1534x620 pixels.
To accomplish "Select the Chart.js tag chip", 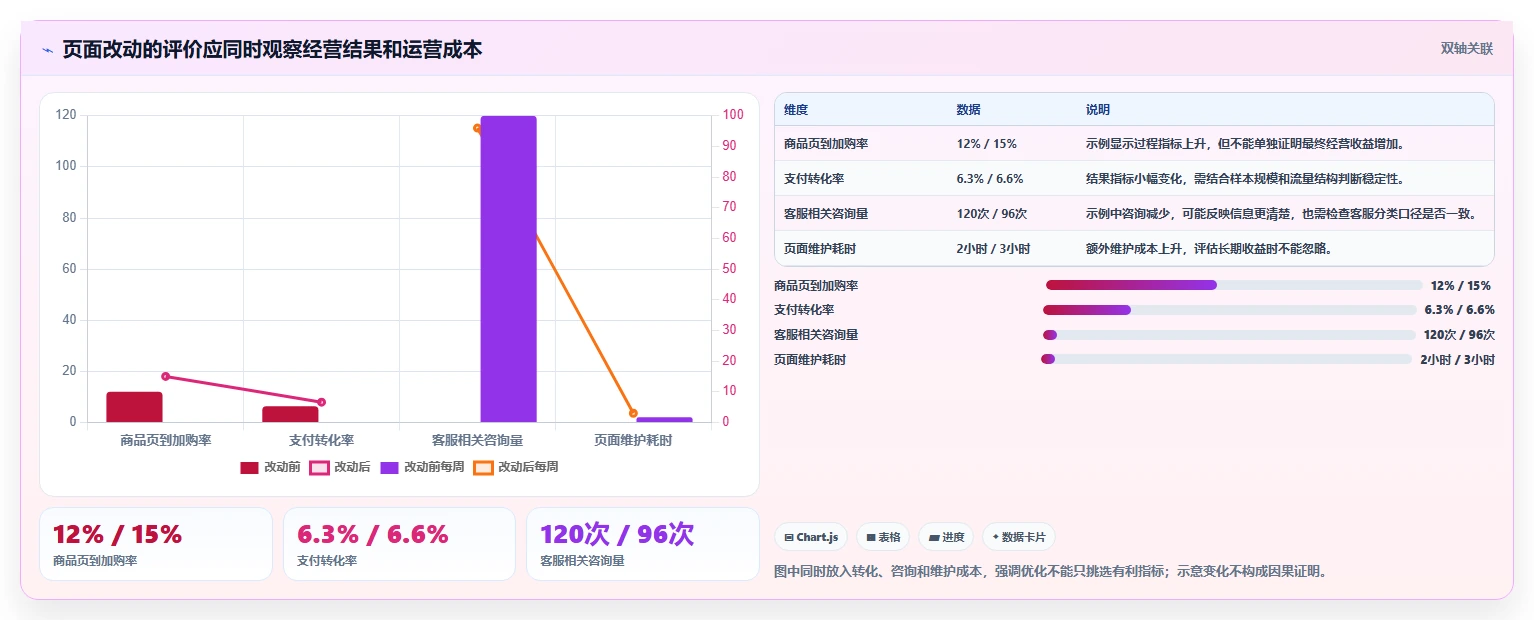I will (x=811, y=537).
